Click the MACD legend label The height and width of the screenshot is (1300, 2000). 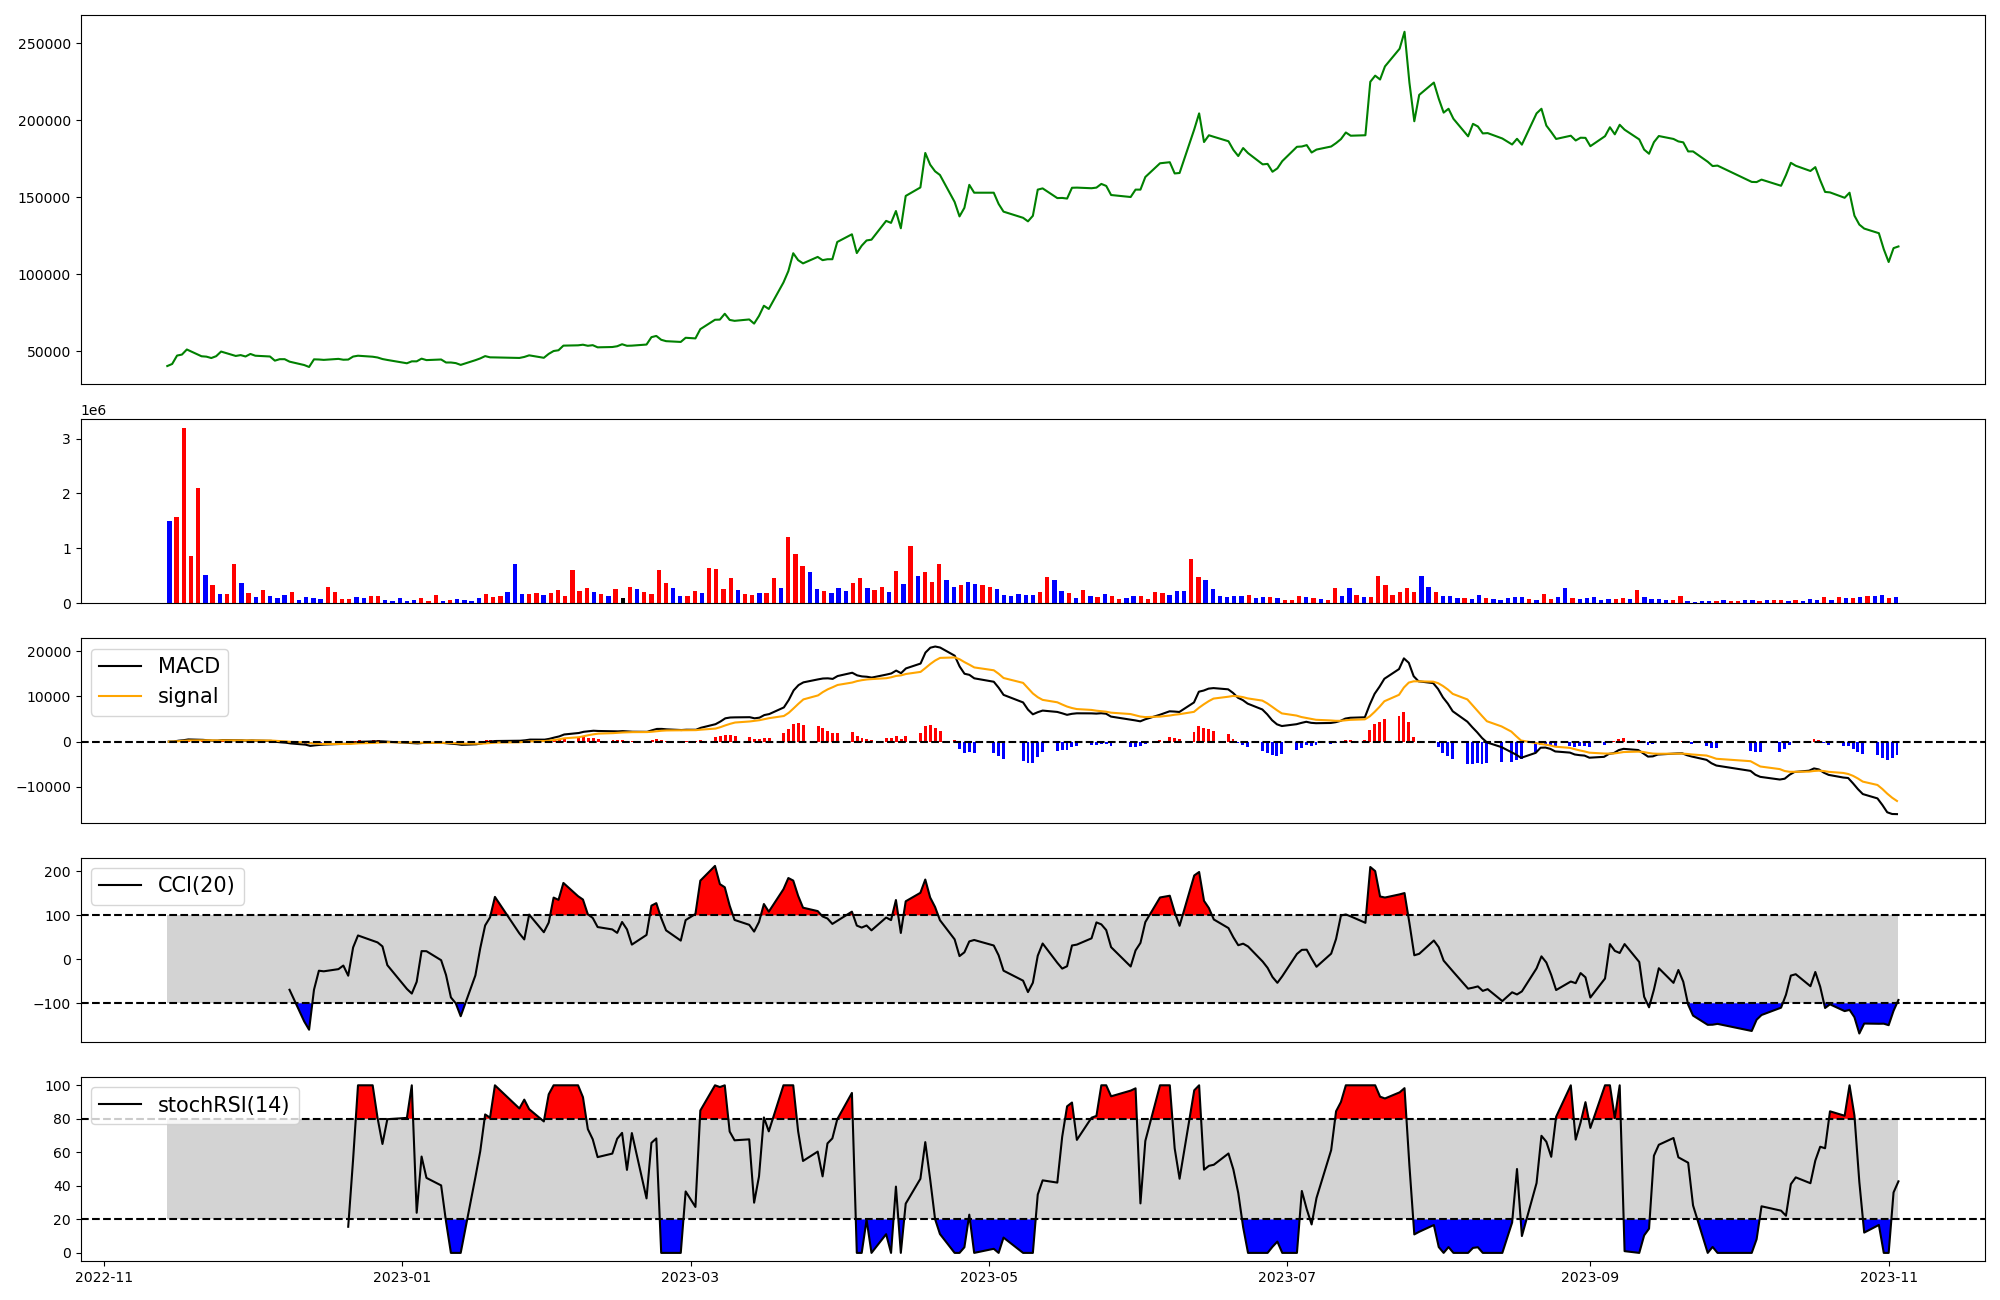188,666
